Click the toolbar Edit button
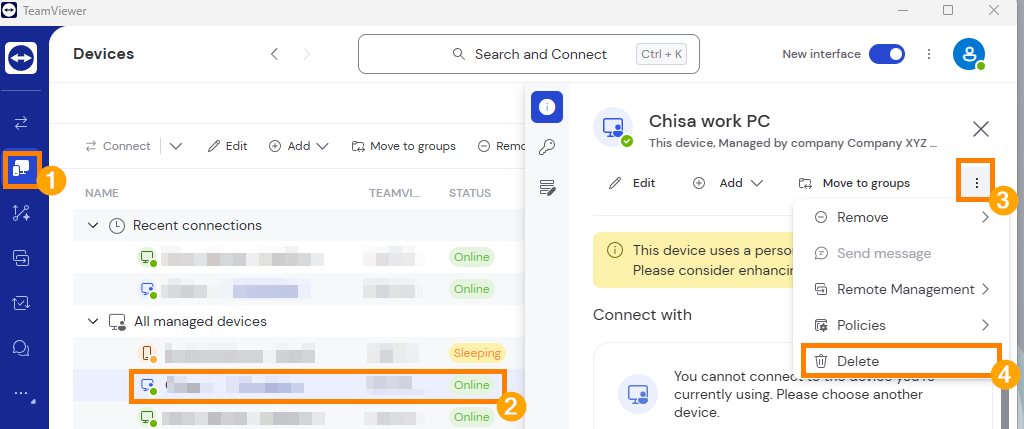This screenshot has width=1024, height=429. (227, 146)
